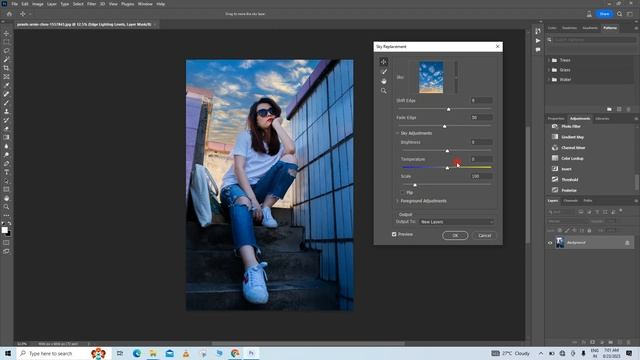Screen dimensions: 640x360
Task: Select the Hand tool in main toolbar
Action: (6, 198)
